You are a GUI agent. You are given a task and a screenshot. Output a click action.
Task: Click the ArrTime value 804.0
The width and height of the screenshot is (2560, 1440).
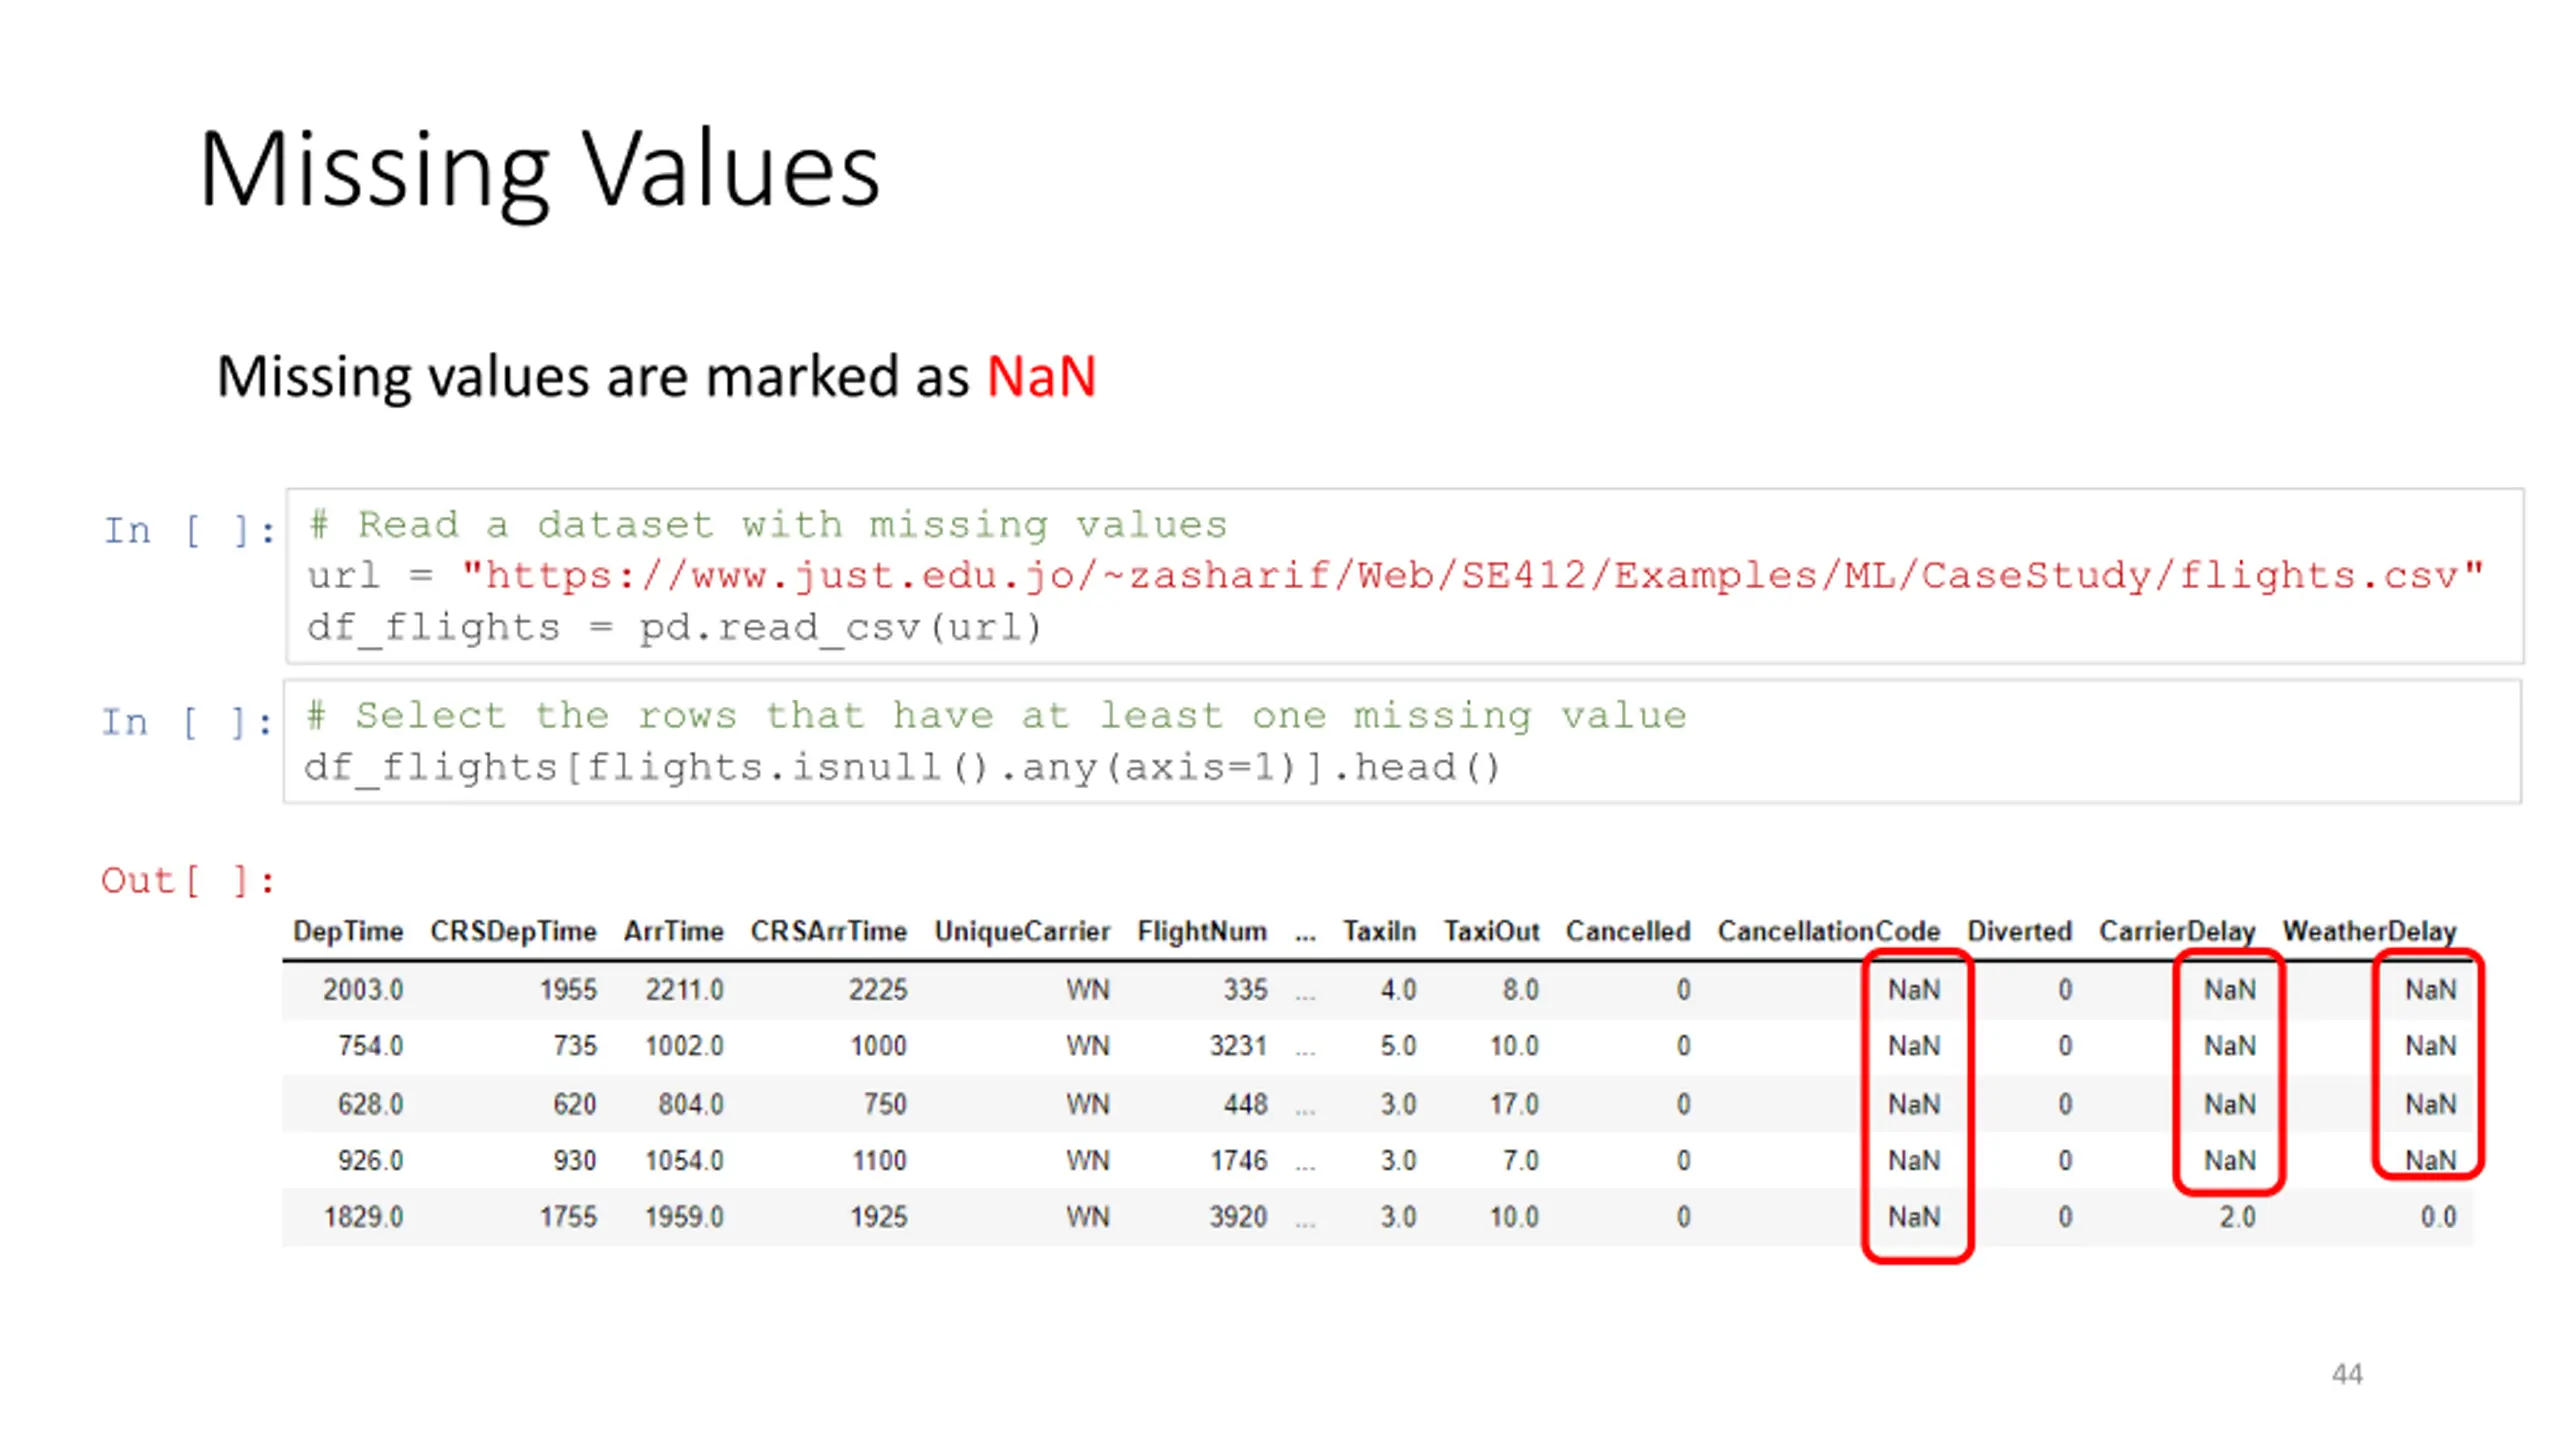coord(691,1104)
